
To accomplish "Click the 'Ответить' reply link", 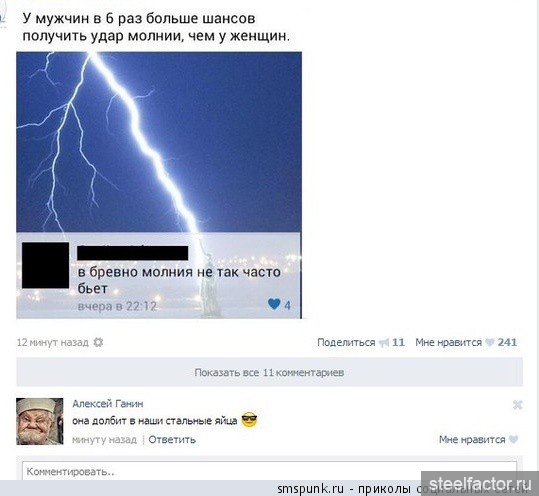I will tap(172, 439).
